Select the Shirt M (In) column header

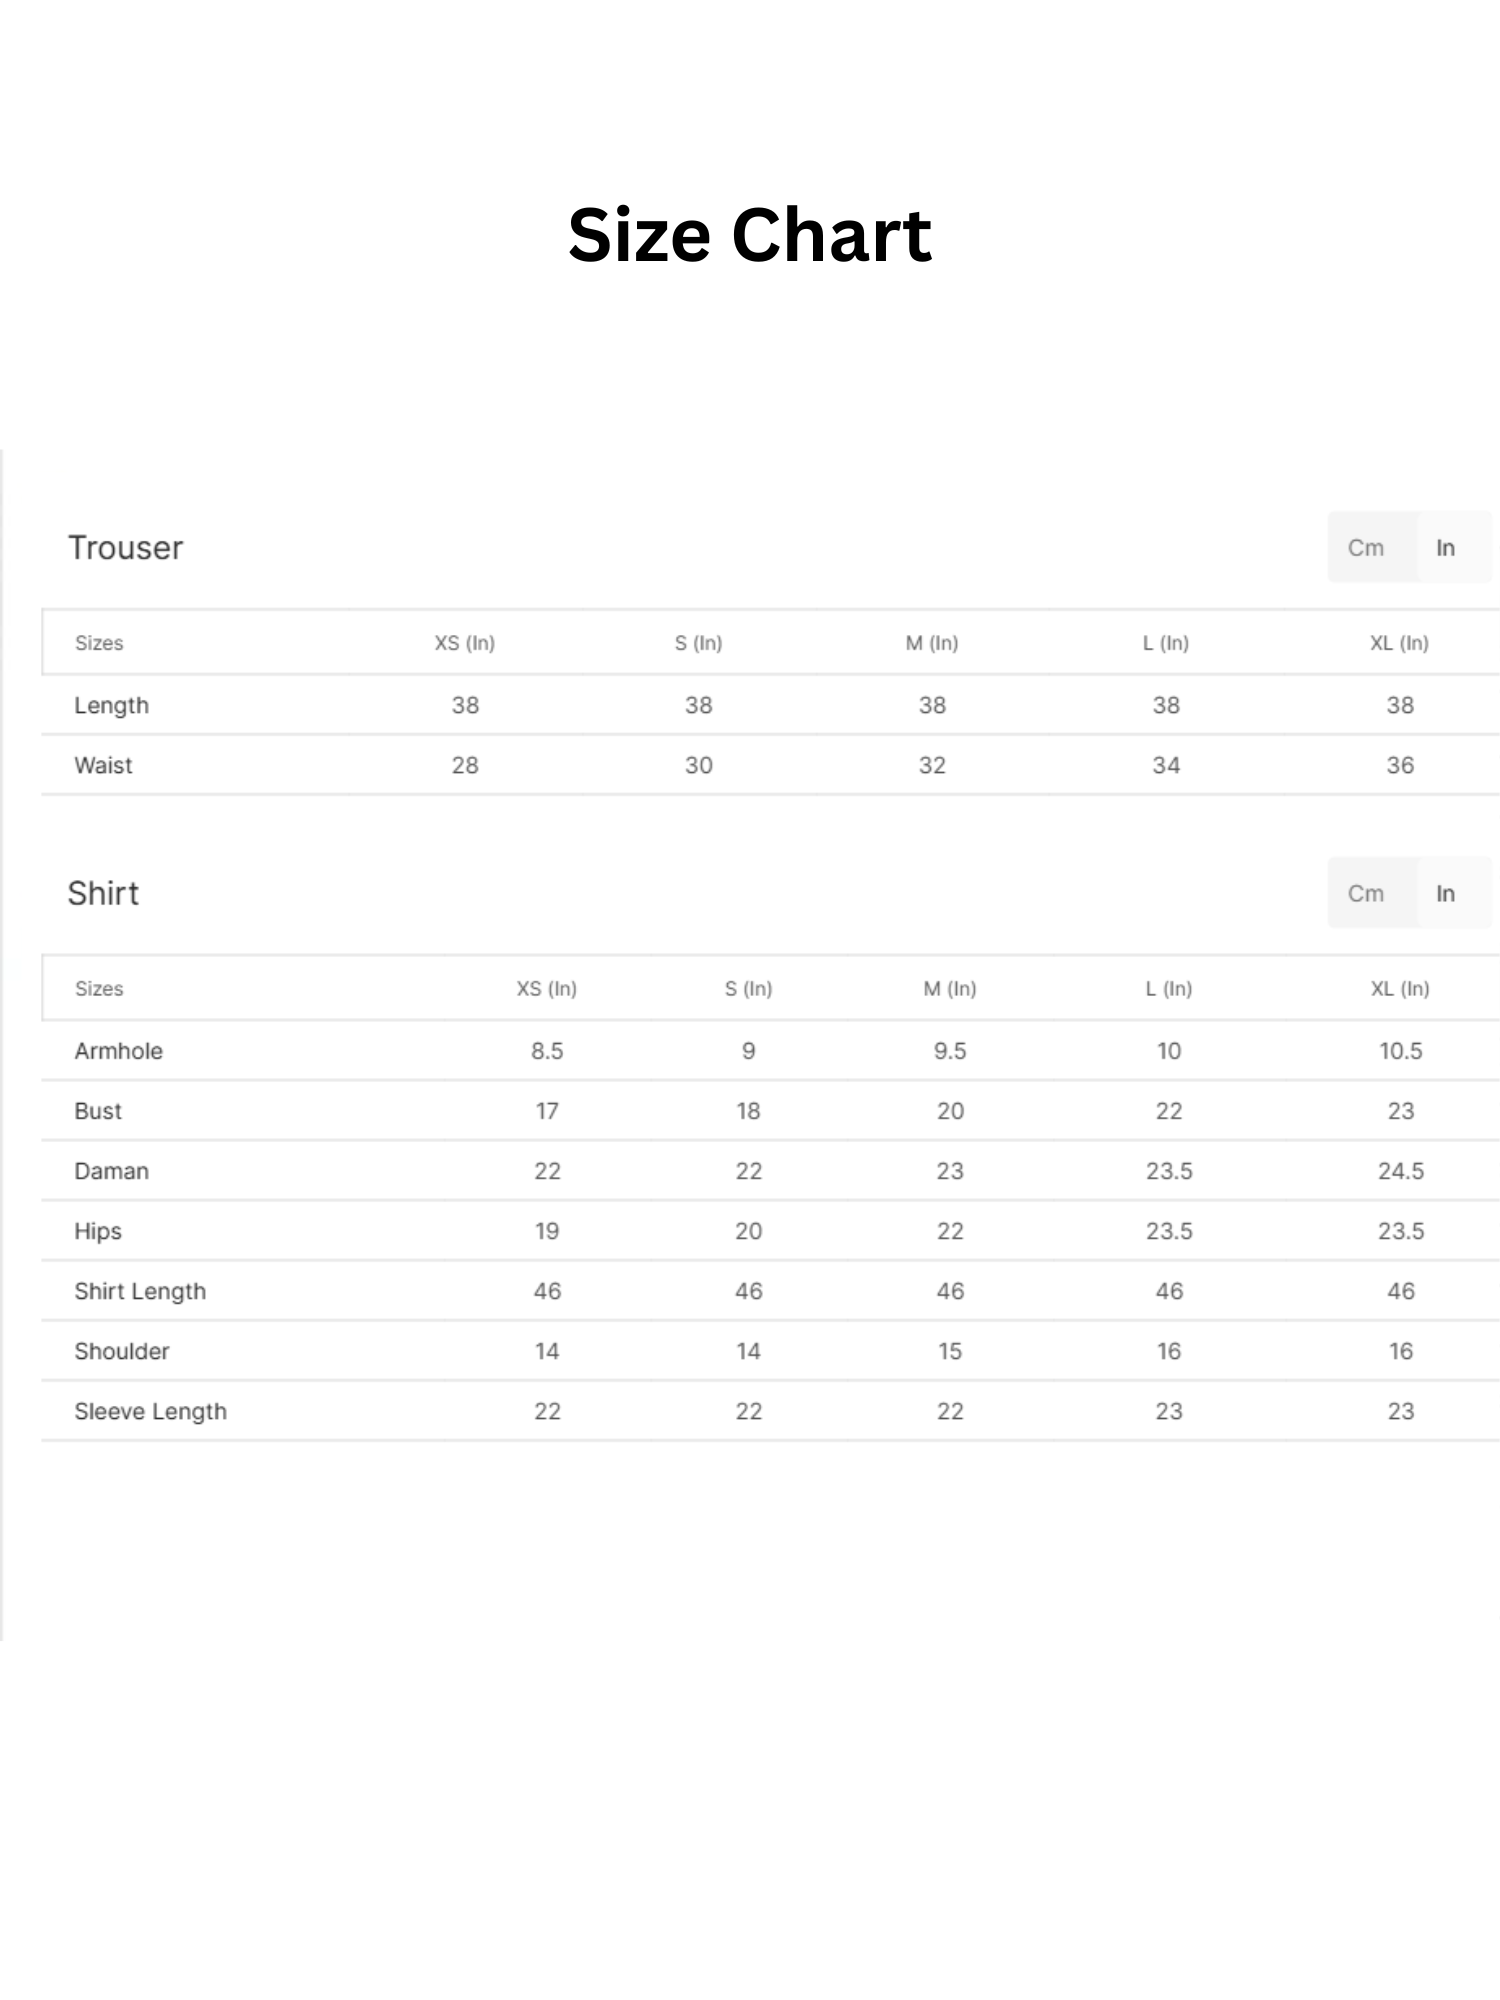950,989
